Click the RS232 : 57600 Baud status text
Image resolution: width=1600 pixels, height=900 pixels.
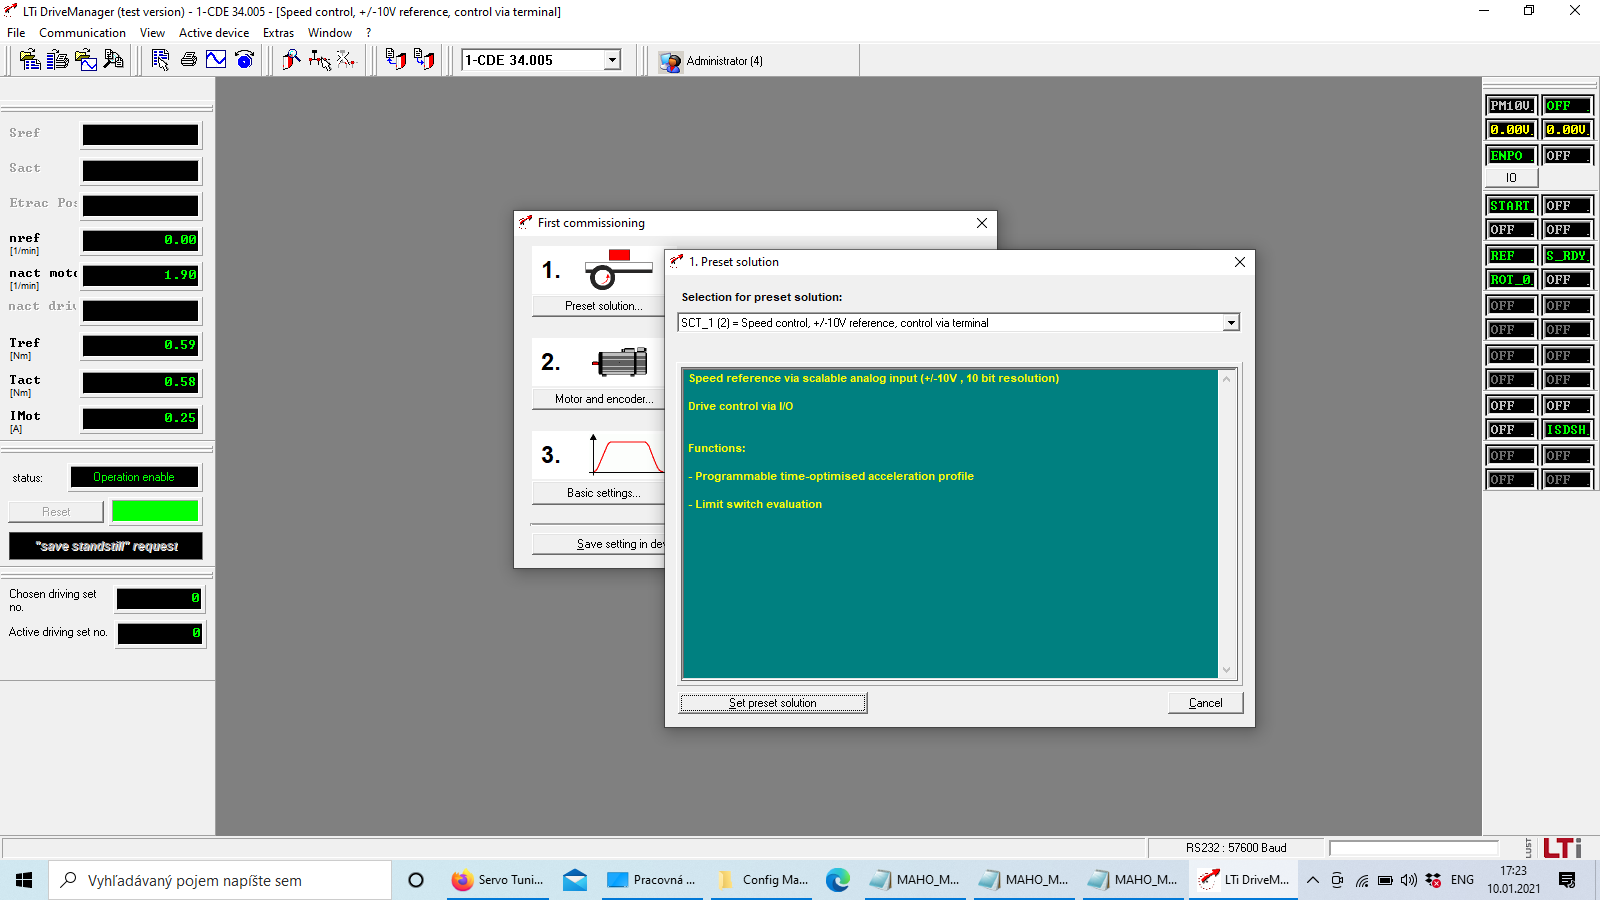1236,848
